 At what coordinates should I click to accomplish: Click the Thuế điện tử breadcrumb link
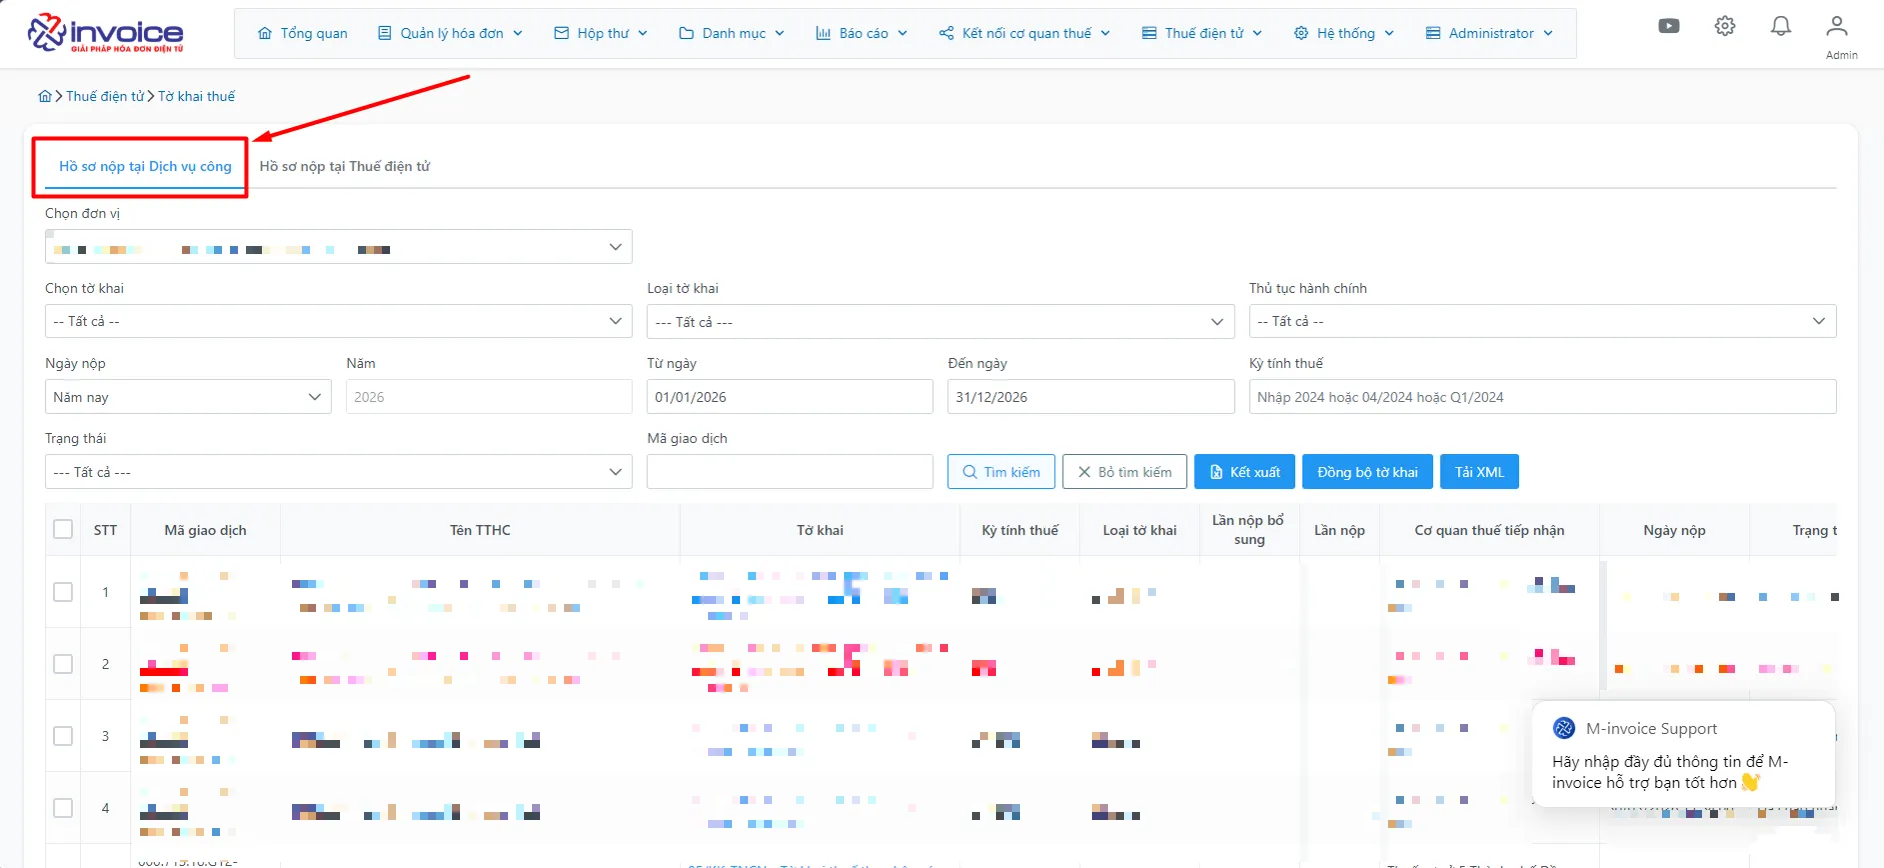(105, 96)
